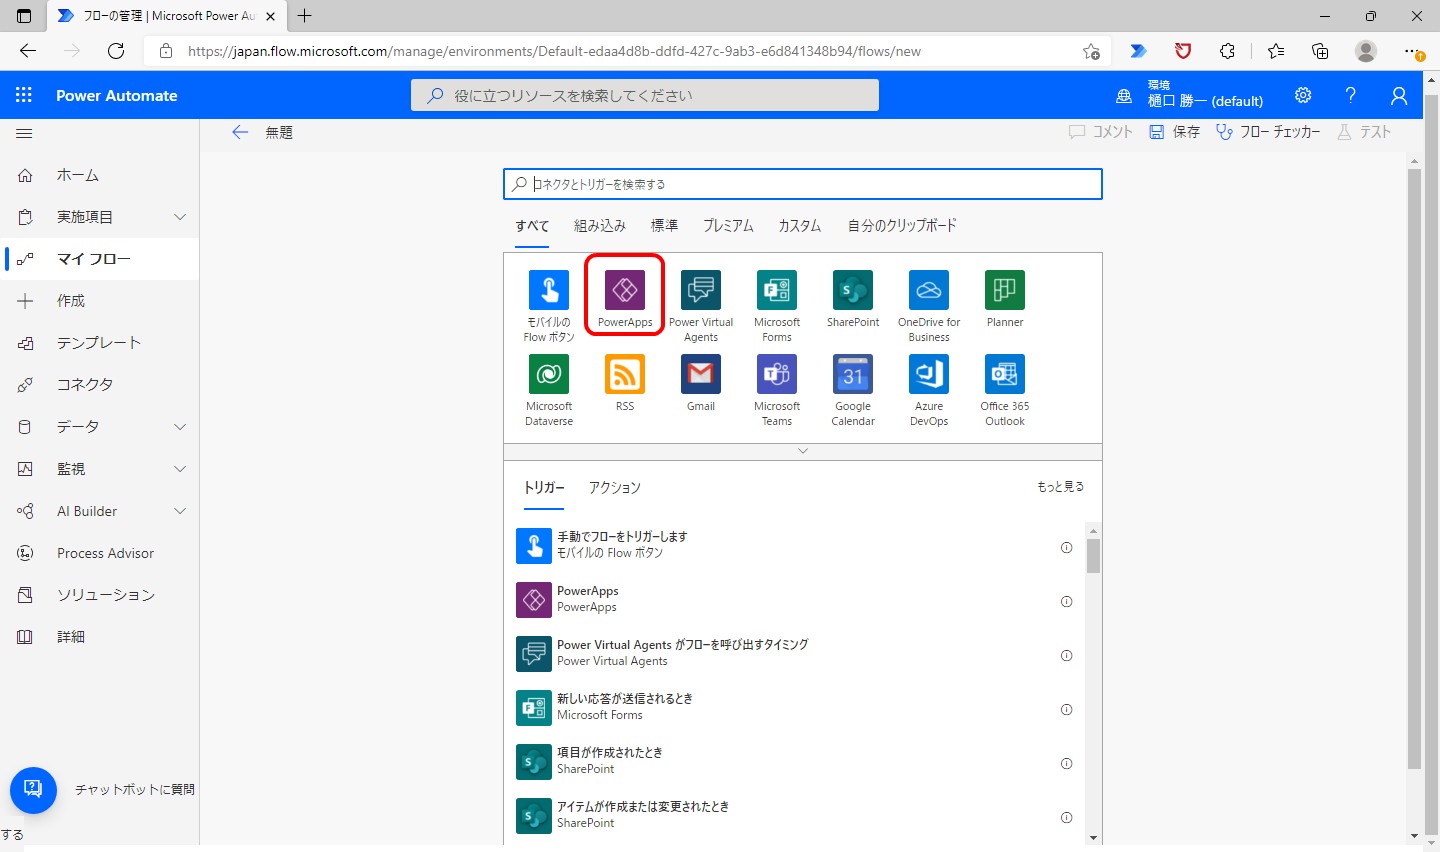Select the アクション tab
The width and height of the screenshot is (1440, 852).
pyautogui.click(x=614, y=487)
